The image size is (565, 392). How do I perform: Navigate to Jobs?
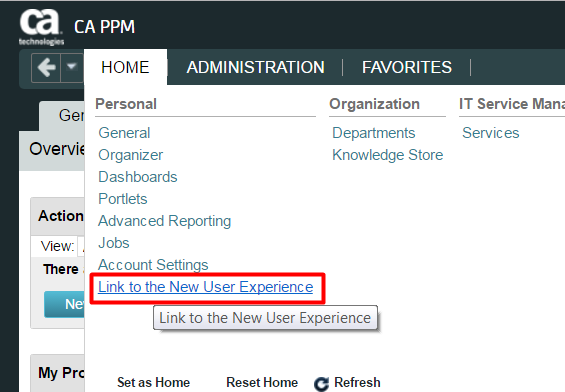point(114,243)
